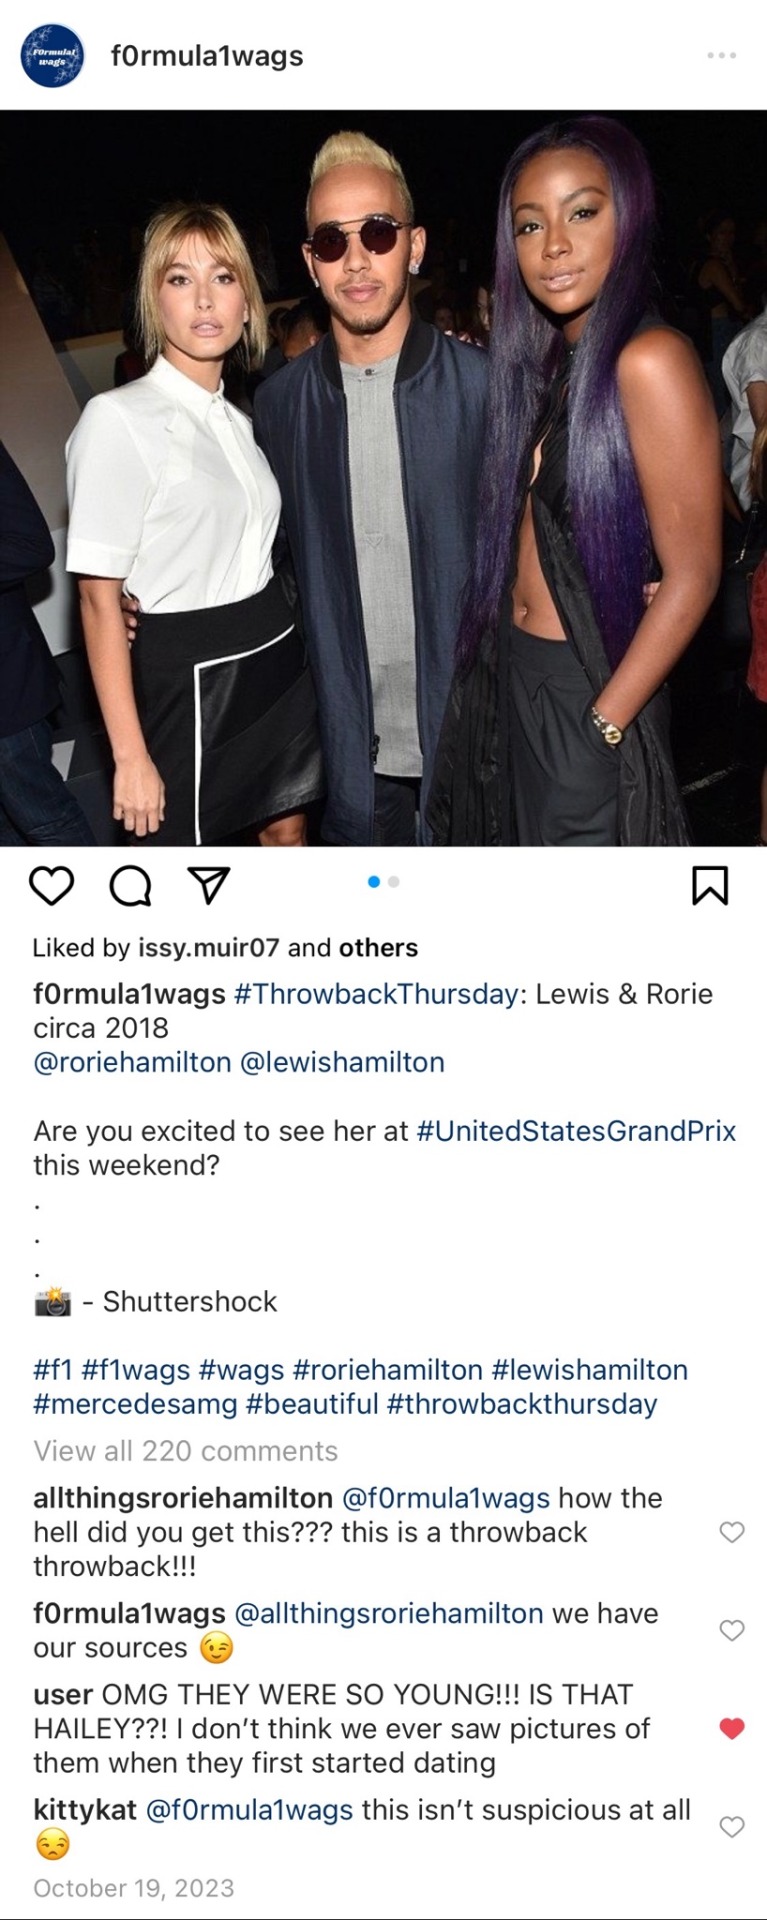Viewport: 767px width, 1920px height.
Task: Open the #ThrowbackThursday hashtag
Action: pyautogui.click(x=375, y=994)
